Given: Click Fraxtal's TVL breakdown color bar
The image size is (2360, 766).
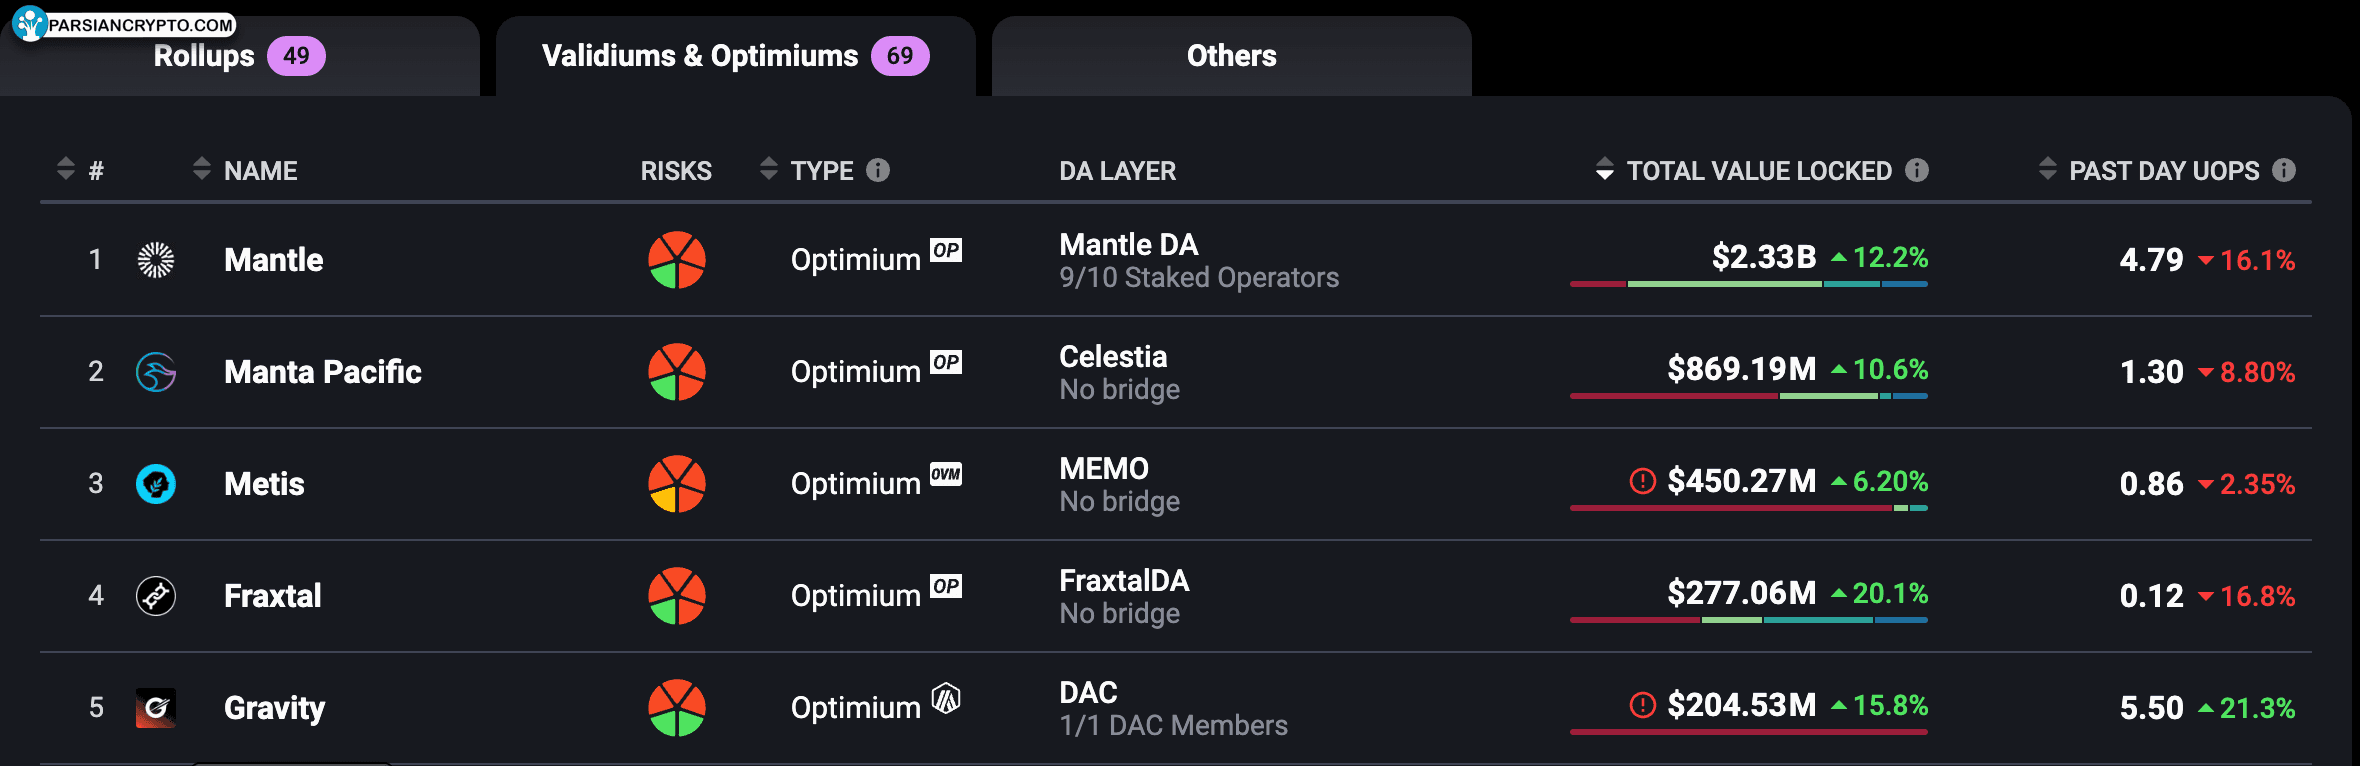Looking at the screenshot, I should click(x=1749, y=620).
